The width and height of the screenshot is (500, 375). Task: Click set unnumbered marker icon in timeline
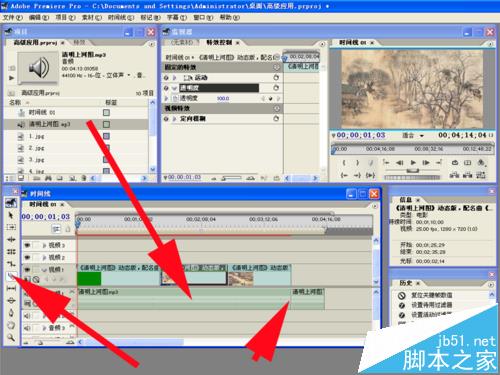pyautogui.click(x=68, y=229)
